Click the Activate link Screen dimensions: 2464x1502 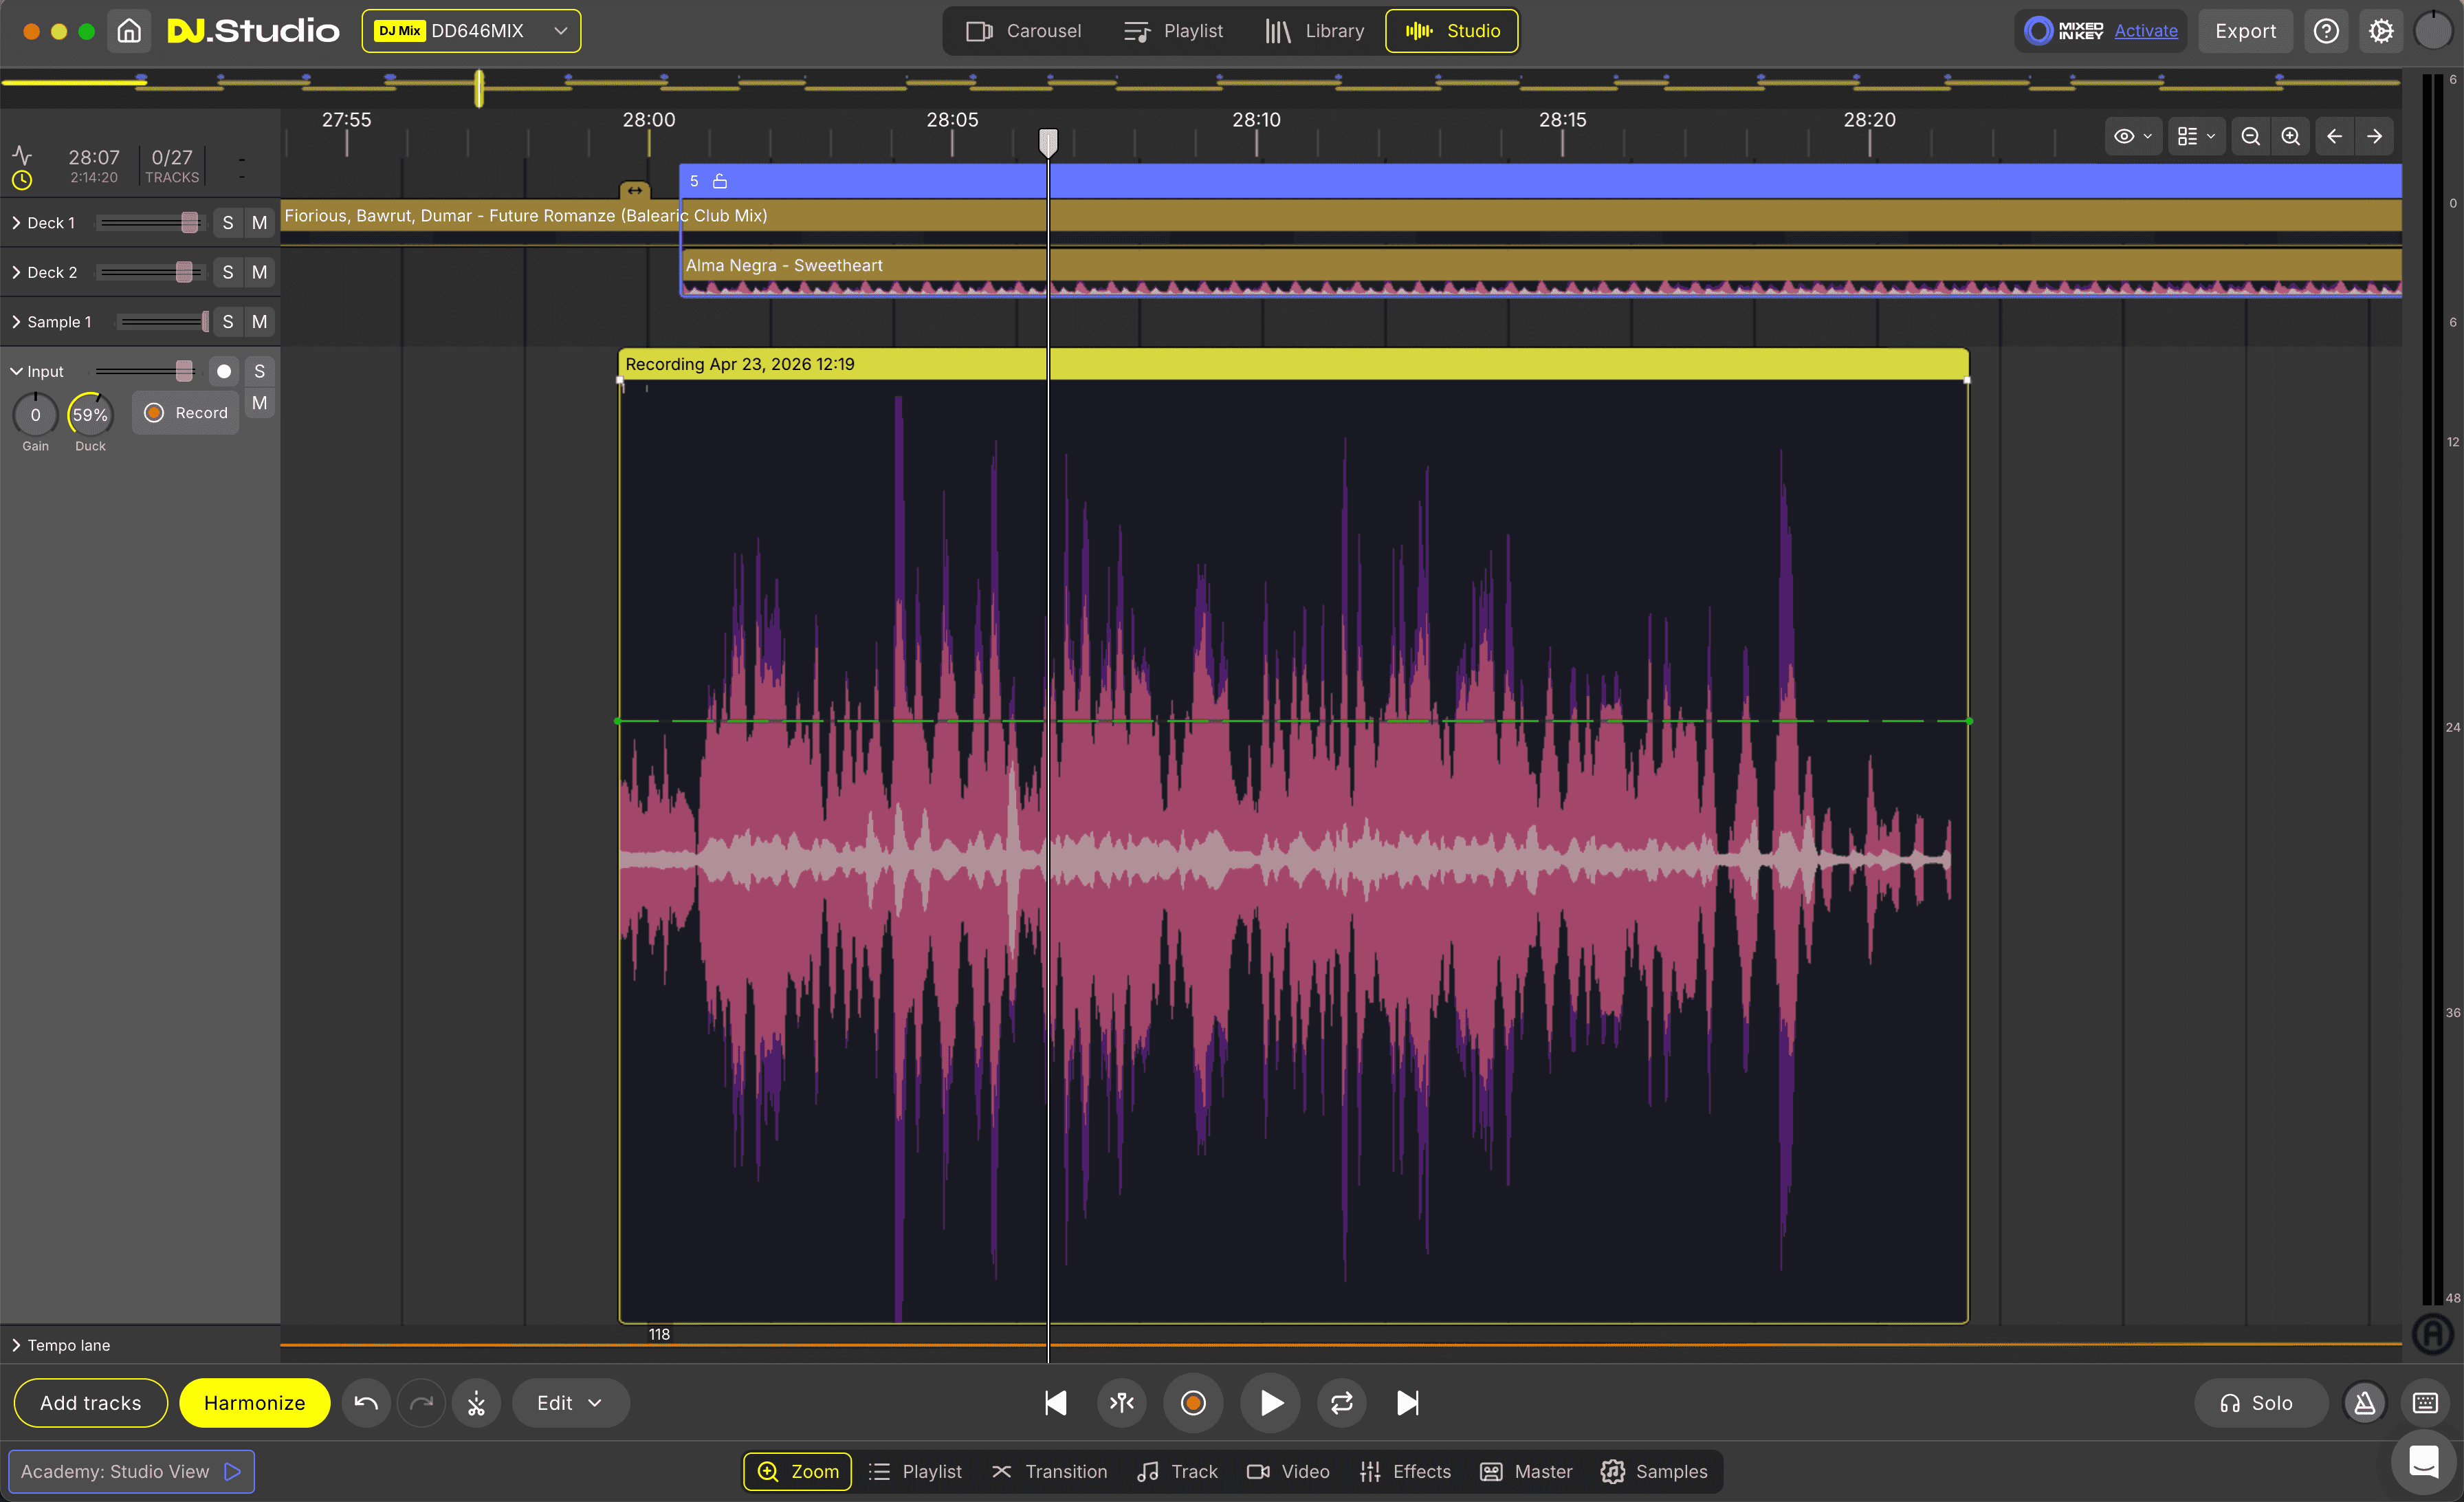tap(2146, 31)
